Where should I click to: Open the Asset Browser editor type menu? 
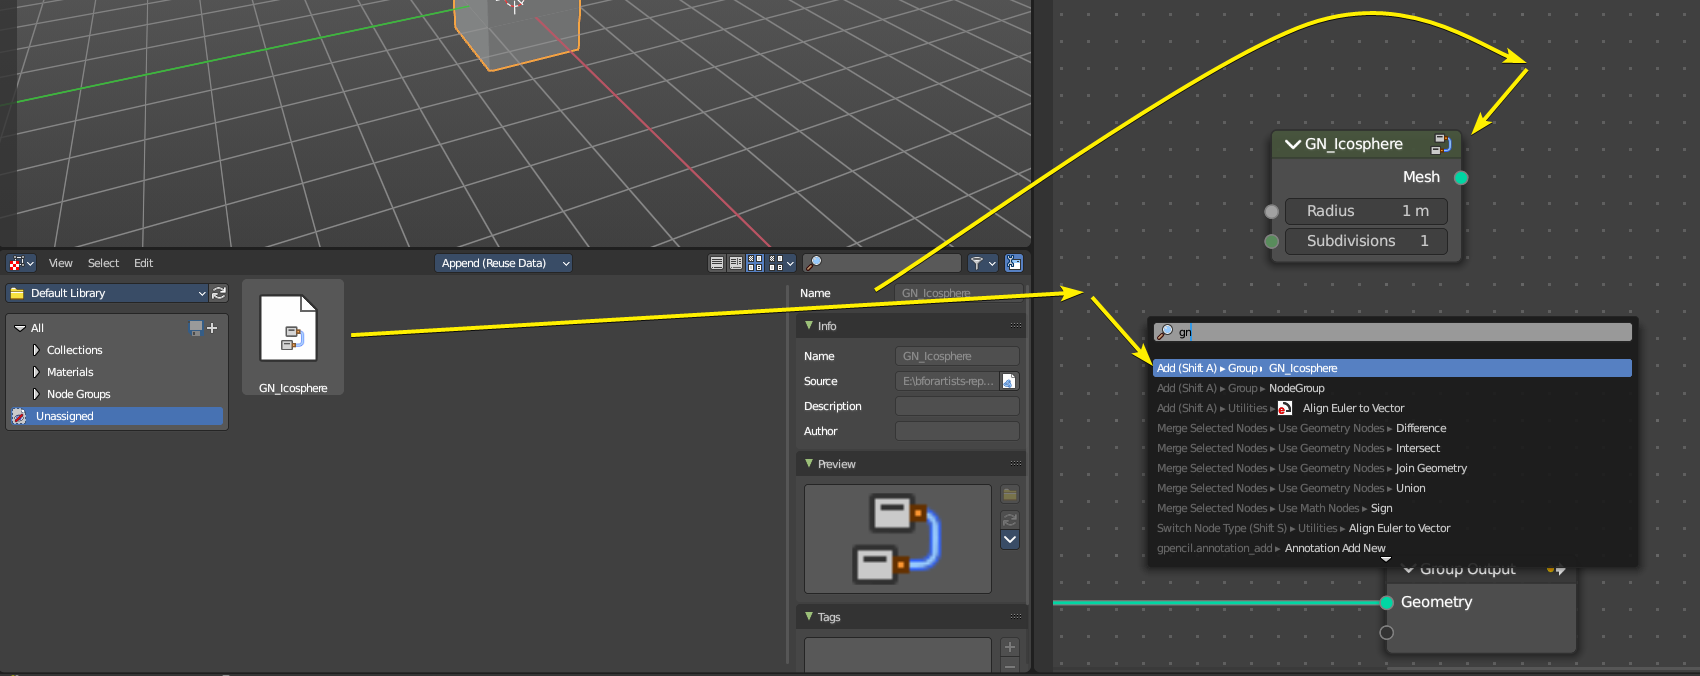click(x=21, y=263)
